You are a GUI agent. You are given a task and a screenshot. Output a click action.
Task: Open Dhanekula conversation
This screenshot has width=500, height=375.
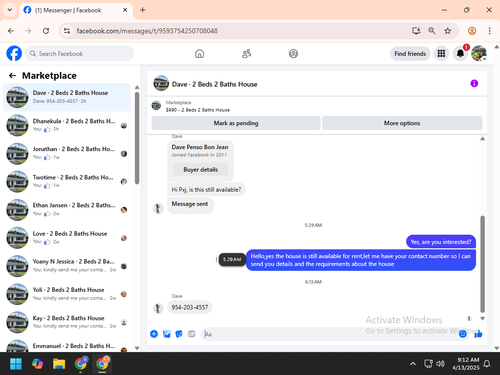67,125
